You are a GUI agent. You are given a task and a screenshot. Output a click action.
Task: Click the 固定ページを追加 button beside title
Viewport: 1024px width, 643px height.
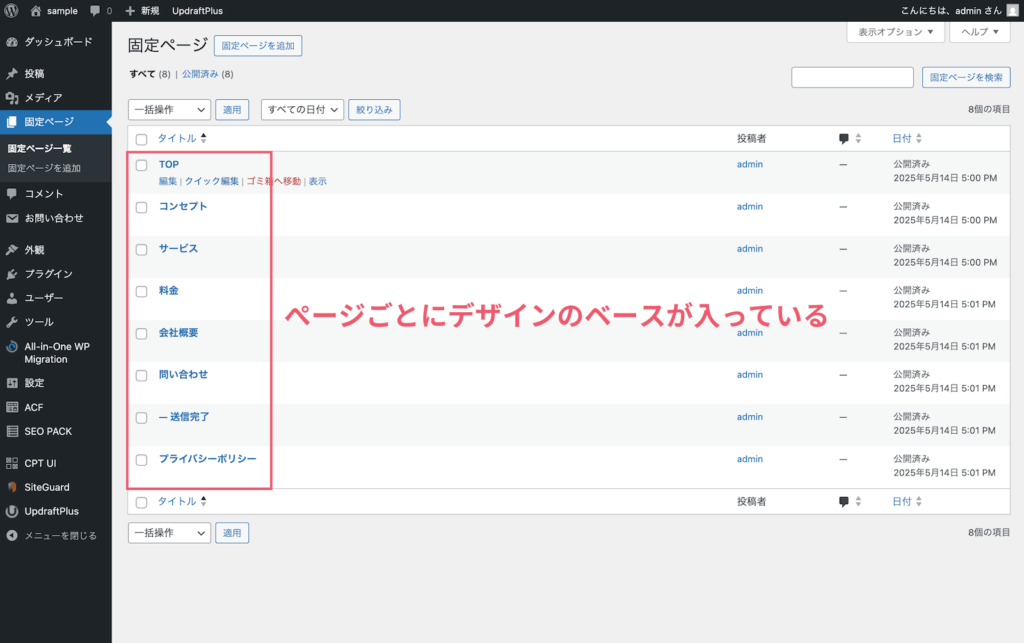[x=258, y=46]
